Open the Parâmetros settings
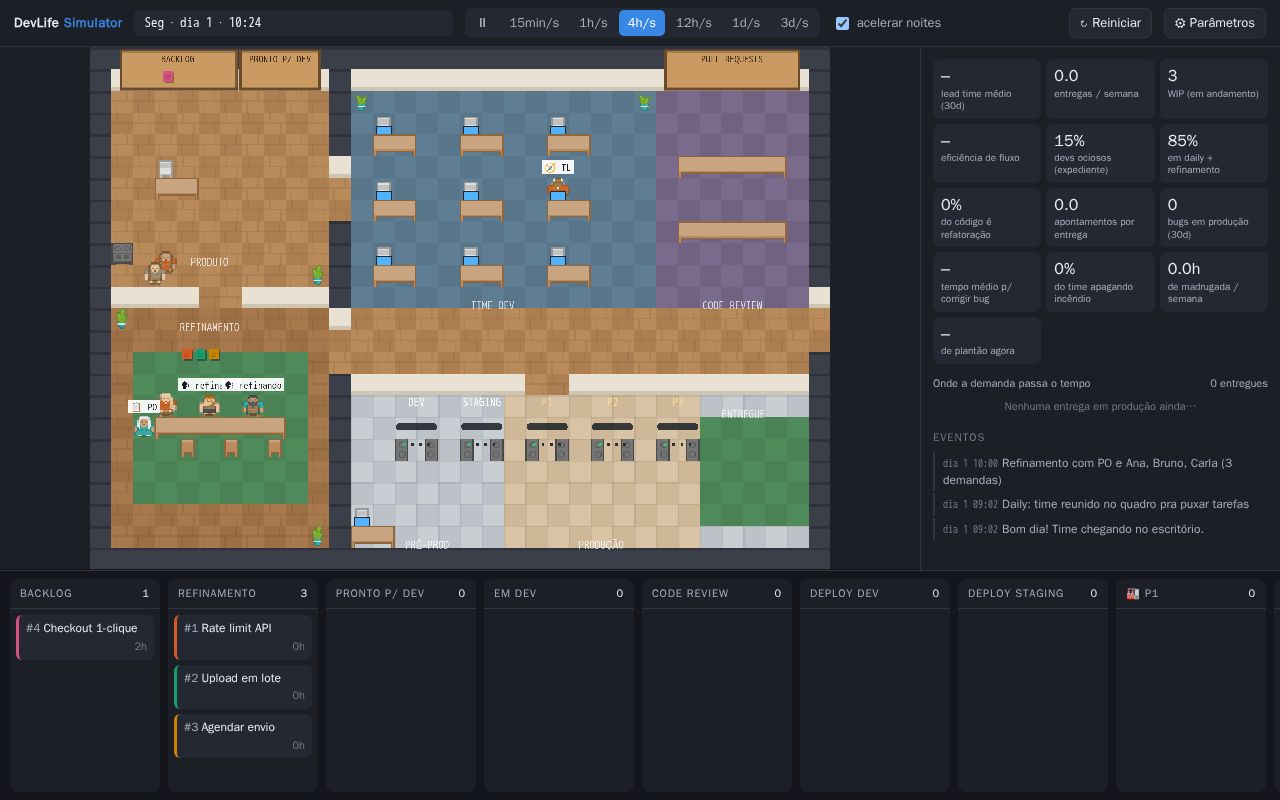The height and width of the screenshot is (800, 1280). pos(1214,23)
